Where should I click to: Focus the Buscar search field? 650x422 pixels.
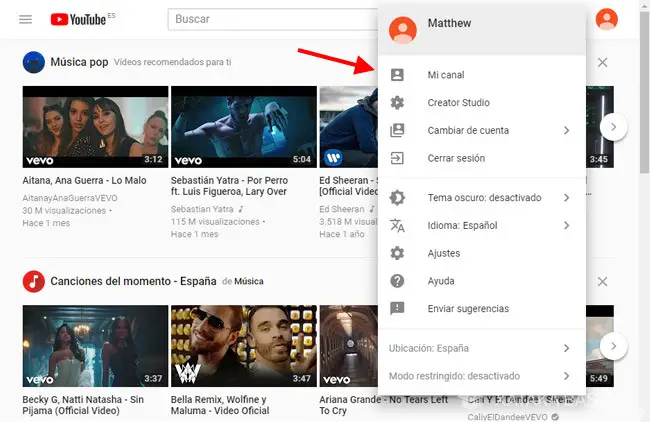273,19
